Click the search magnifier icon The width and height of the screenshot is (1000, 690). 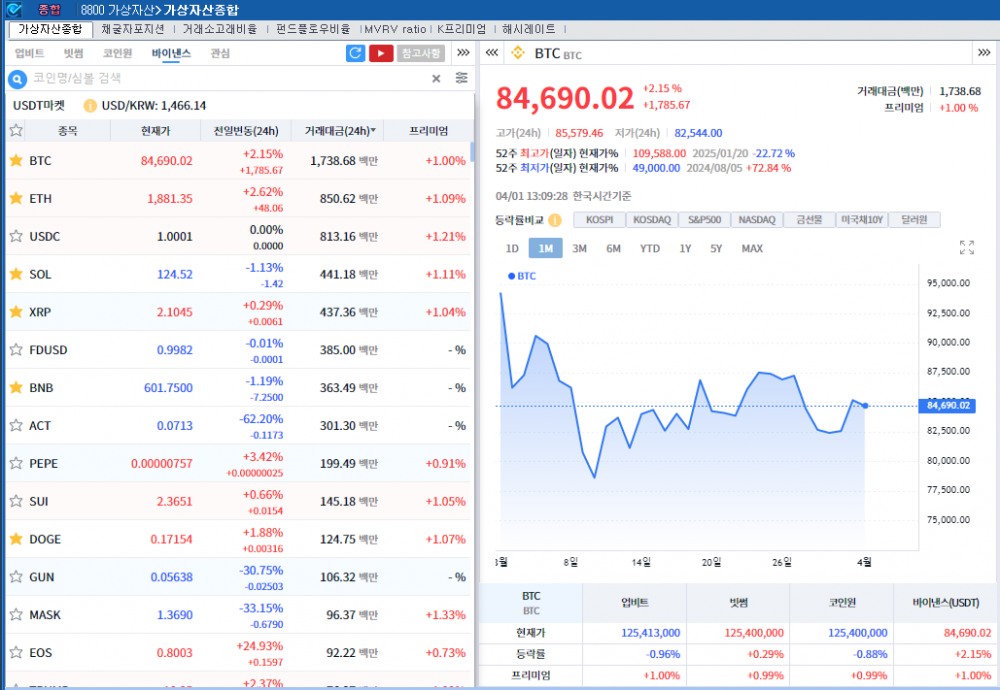[17, 78]
